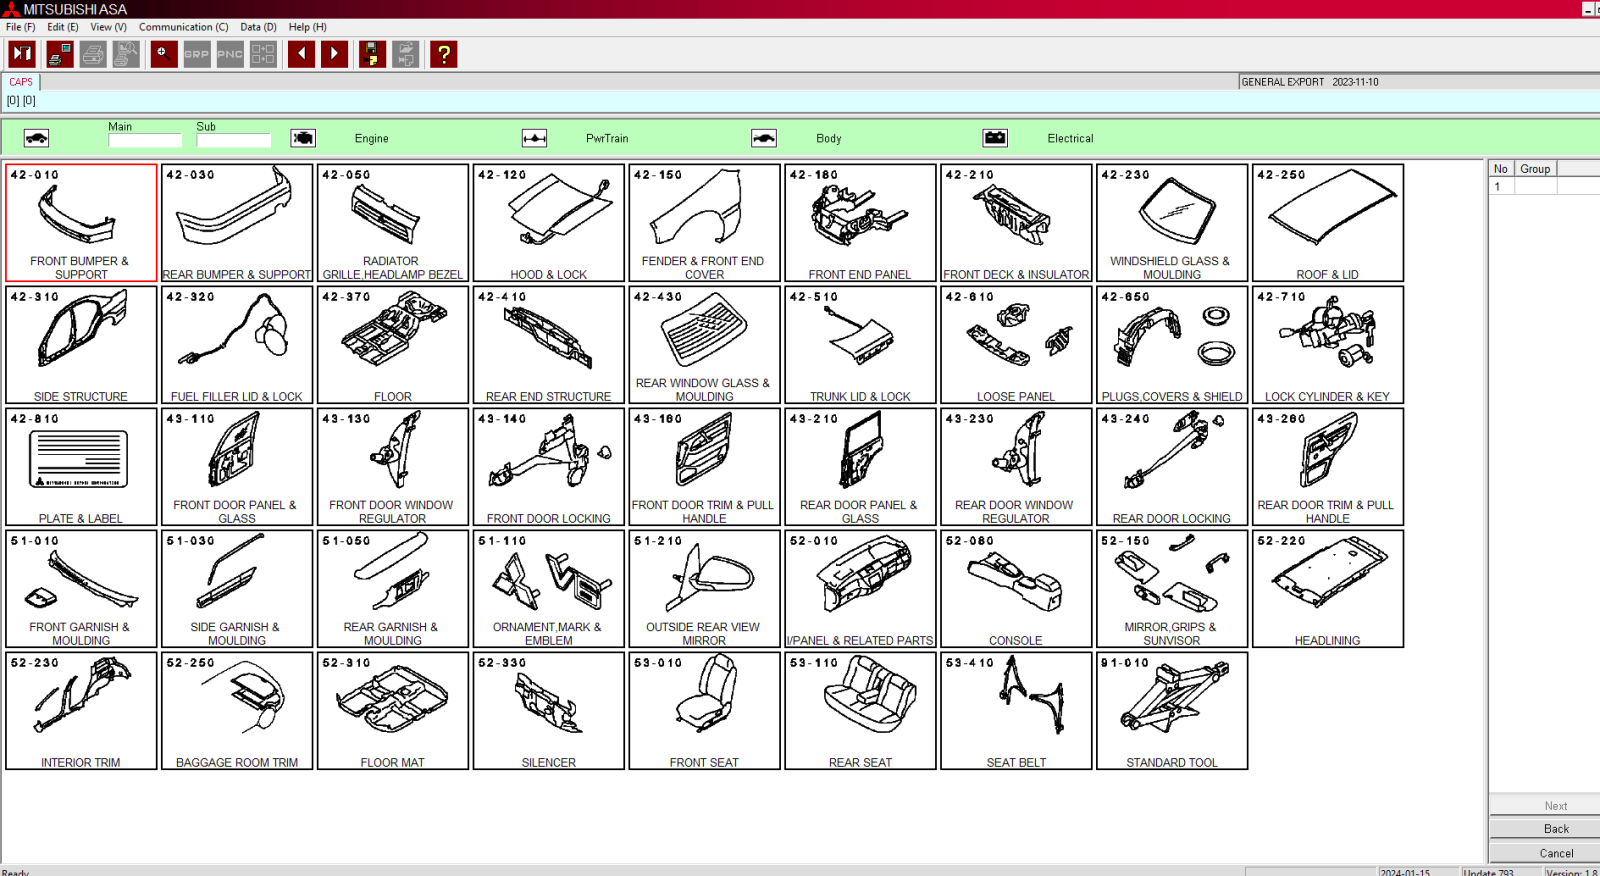Open 43-140 Front Door Locking
1600x876 pixels.
[549, 467]
